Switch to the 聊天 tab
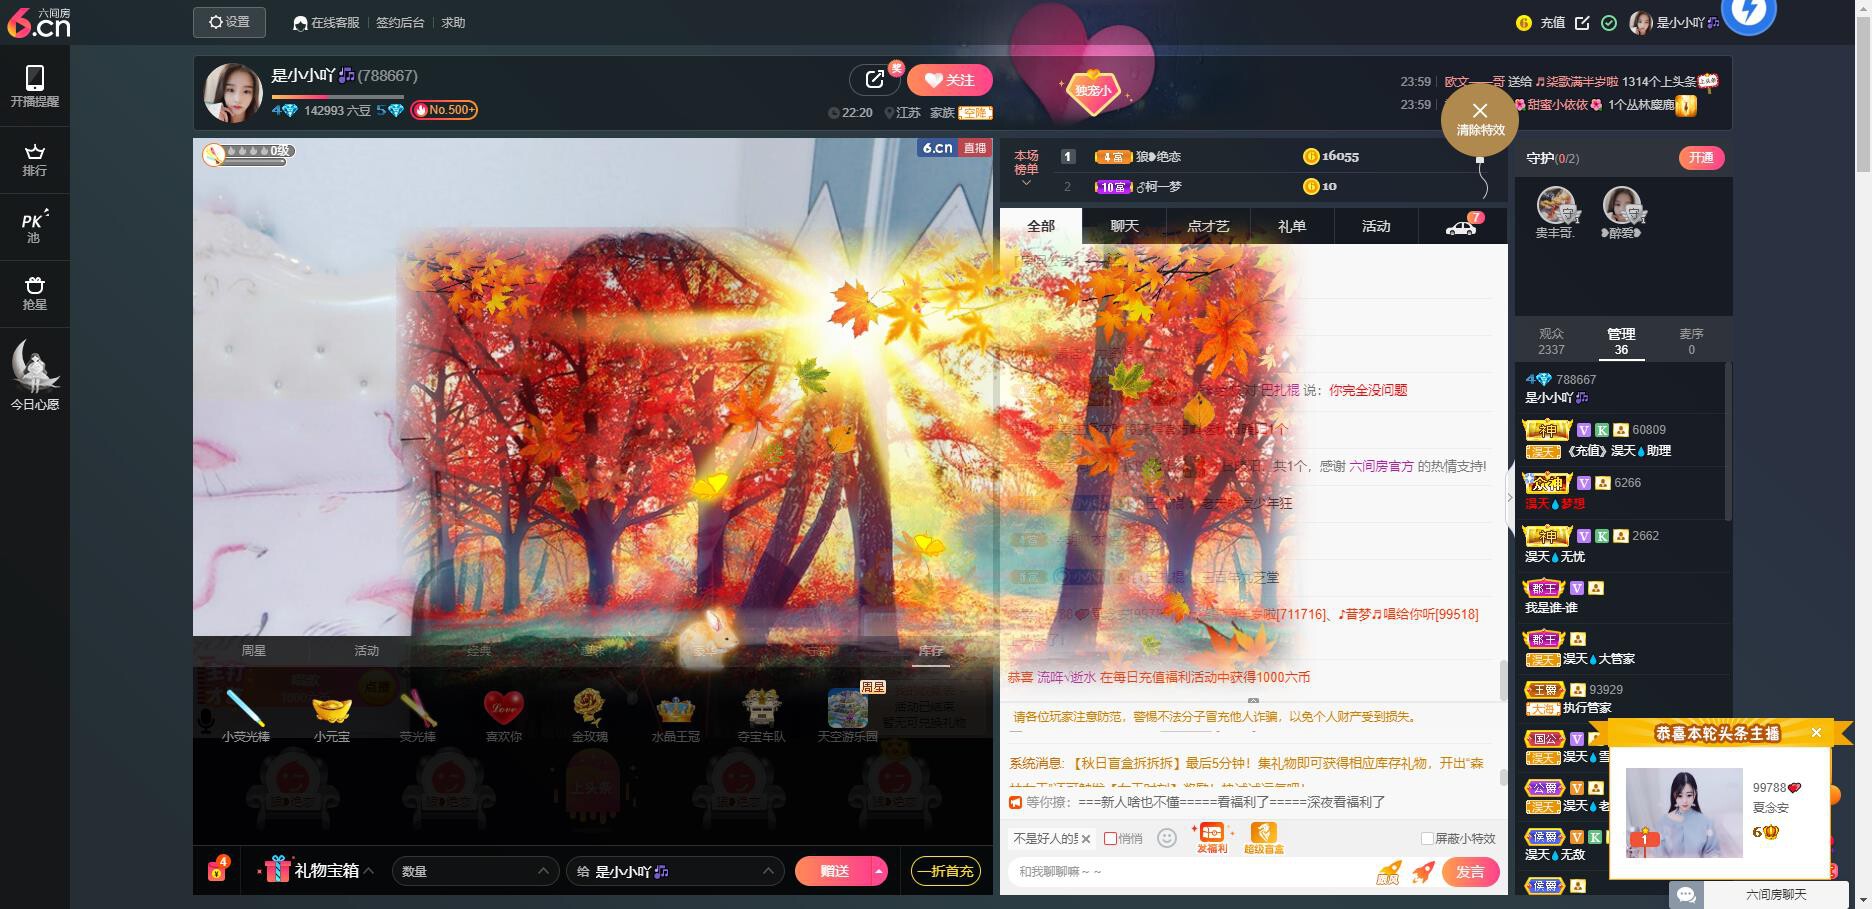Viewport: 1872px width, 909px height. [1125, 227]
